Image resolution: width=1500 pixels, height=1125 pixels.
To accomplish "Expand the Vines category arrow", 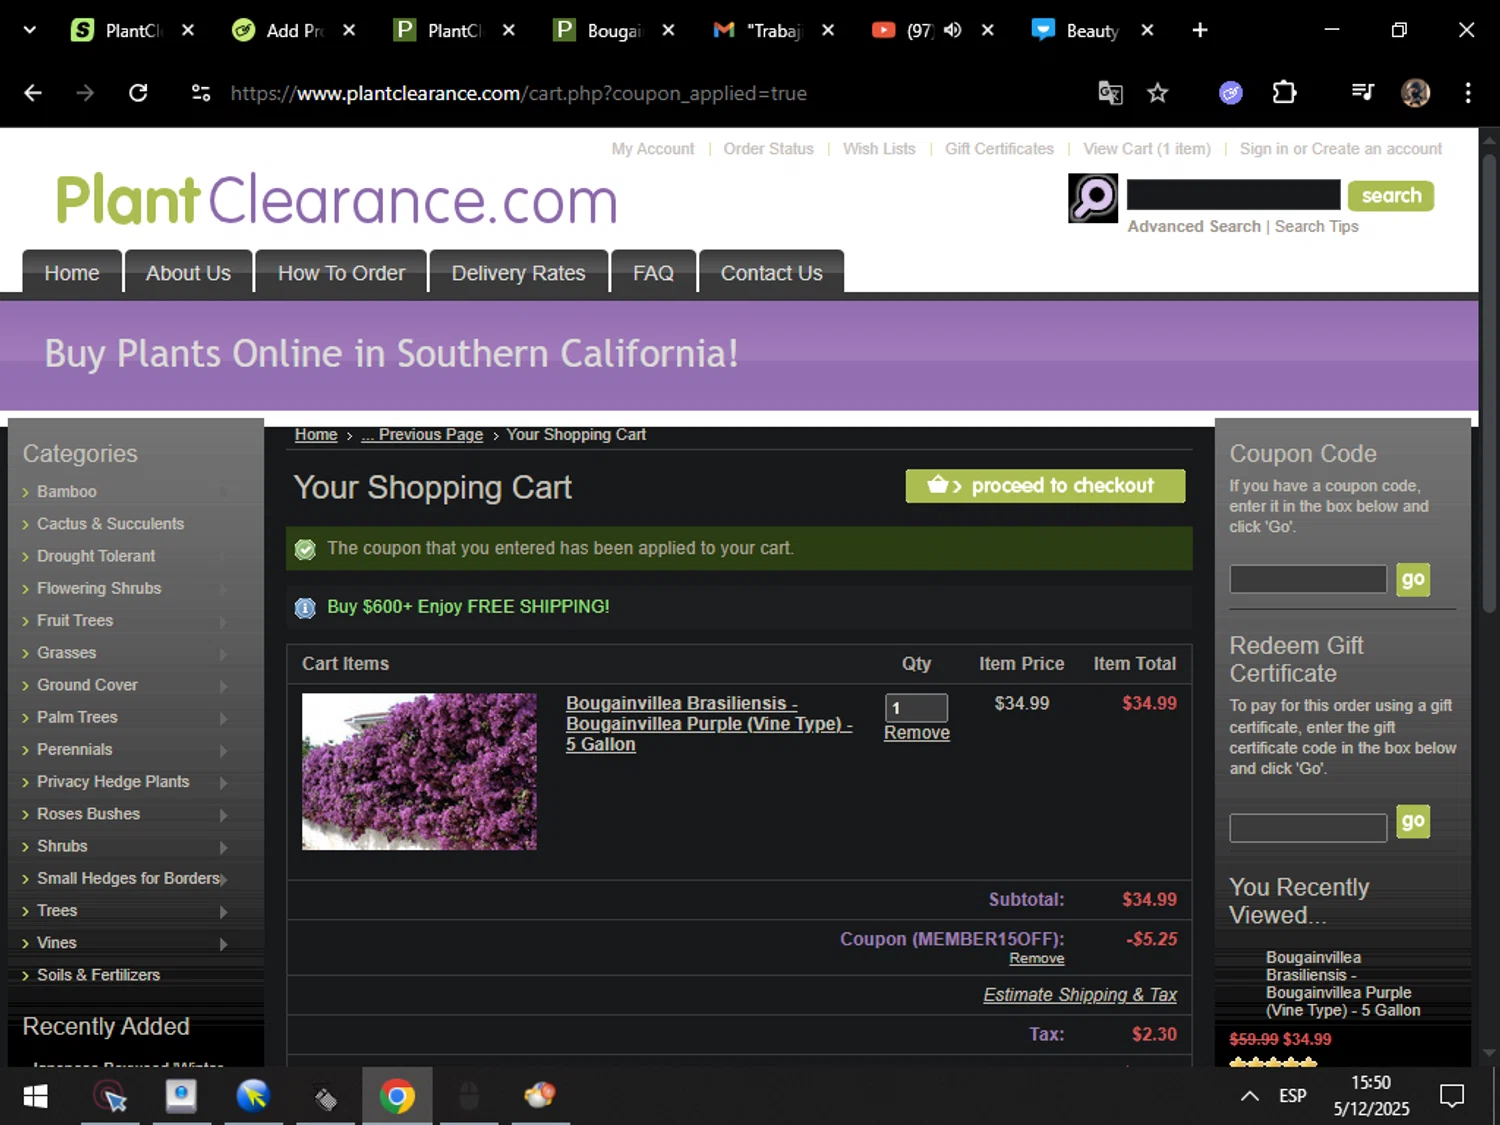I will [x=223, y=943].
